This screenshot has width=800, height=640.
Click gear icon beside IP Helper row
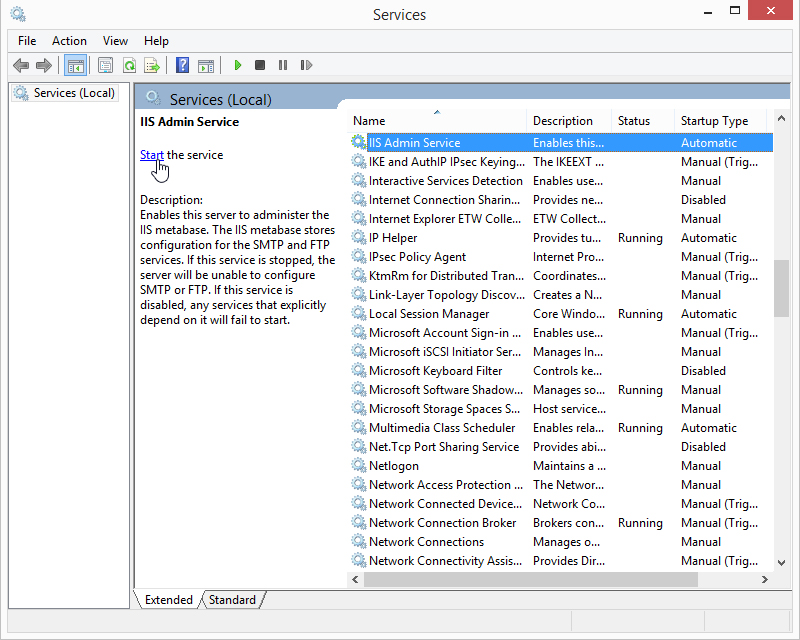359,237
